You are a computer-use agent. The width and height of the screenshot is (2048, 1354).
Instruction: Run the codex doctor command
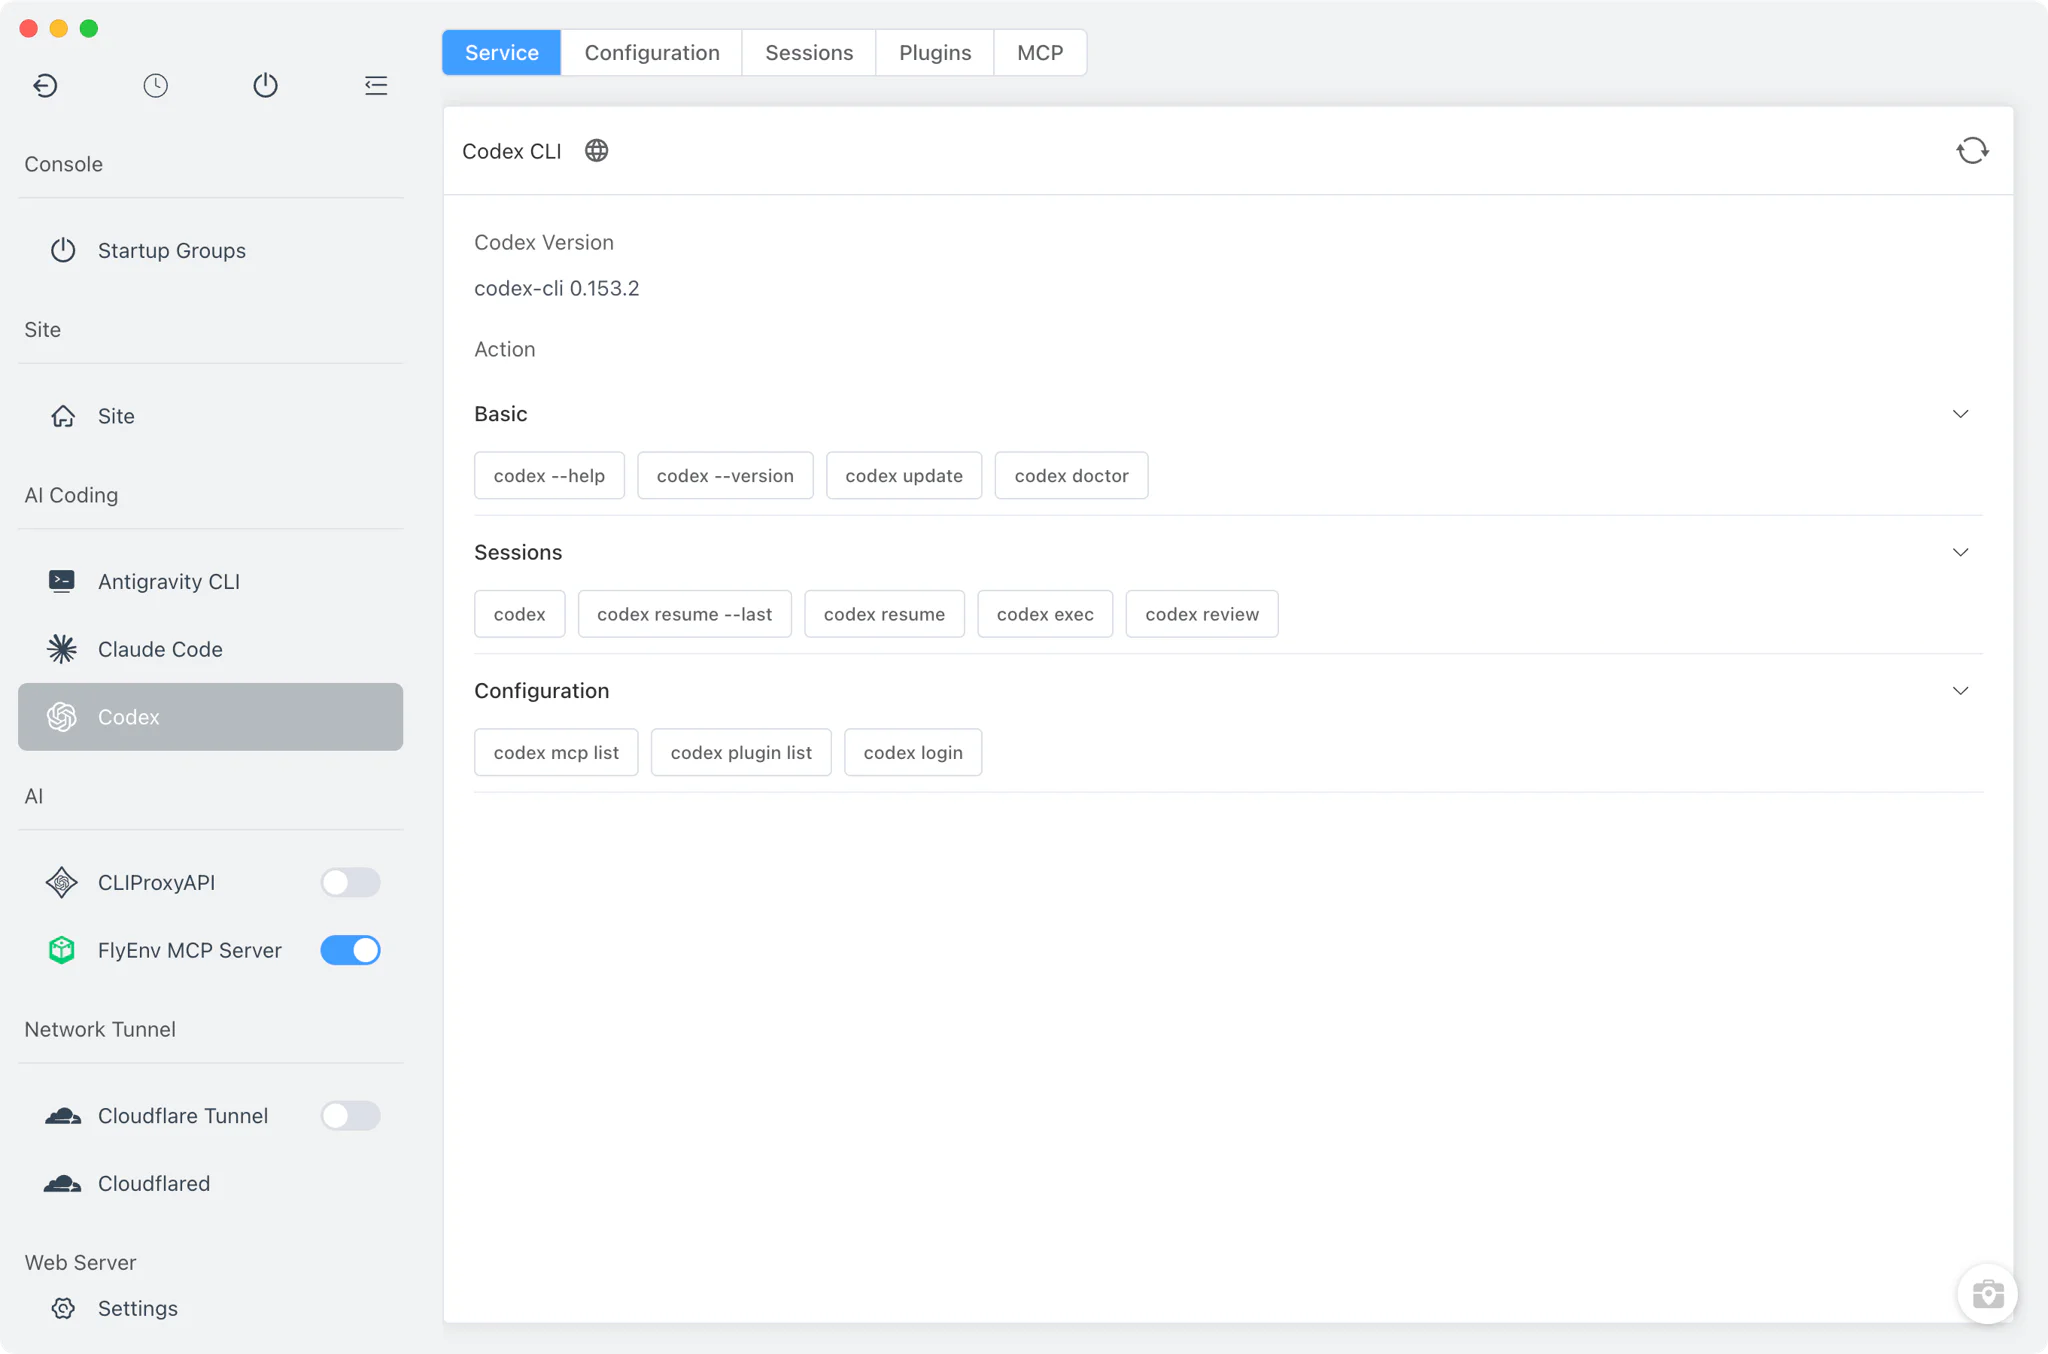[1071, 476]
